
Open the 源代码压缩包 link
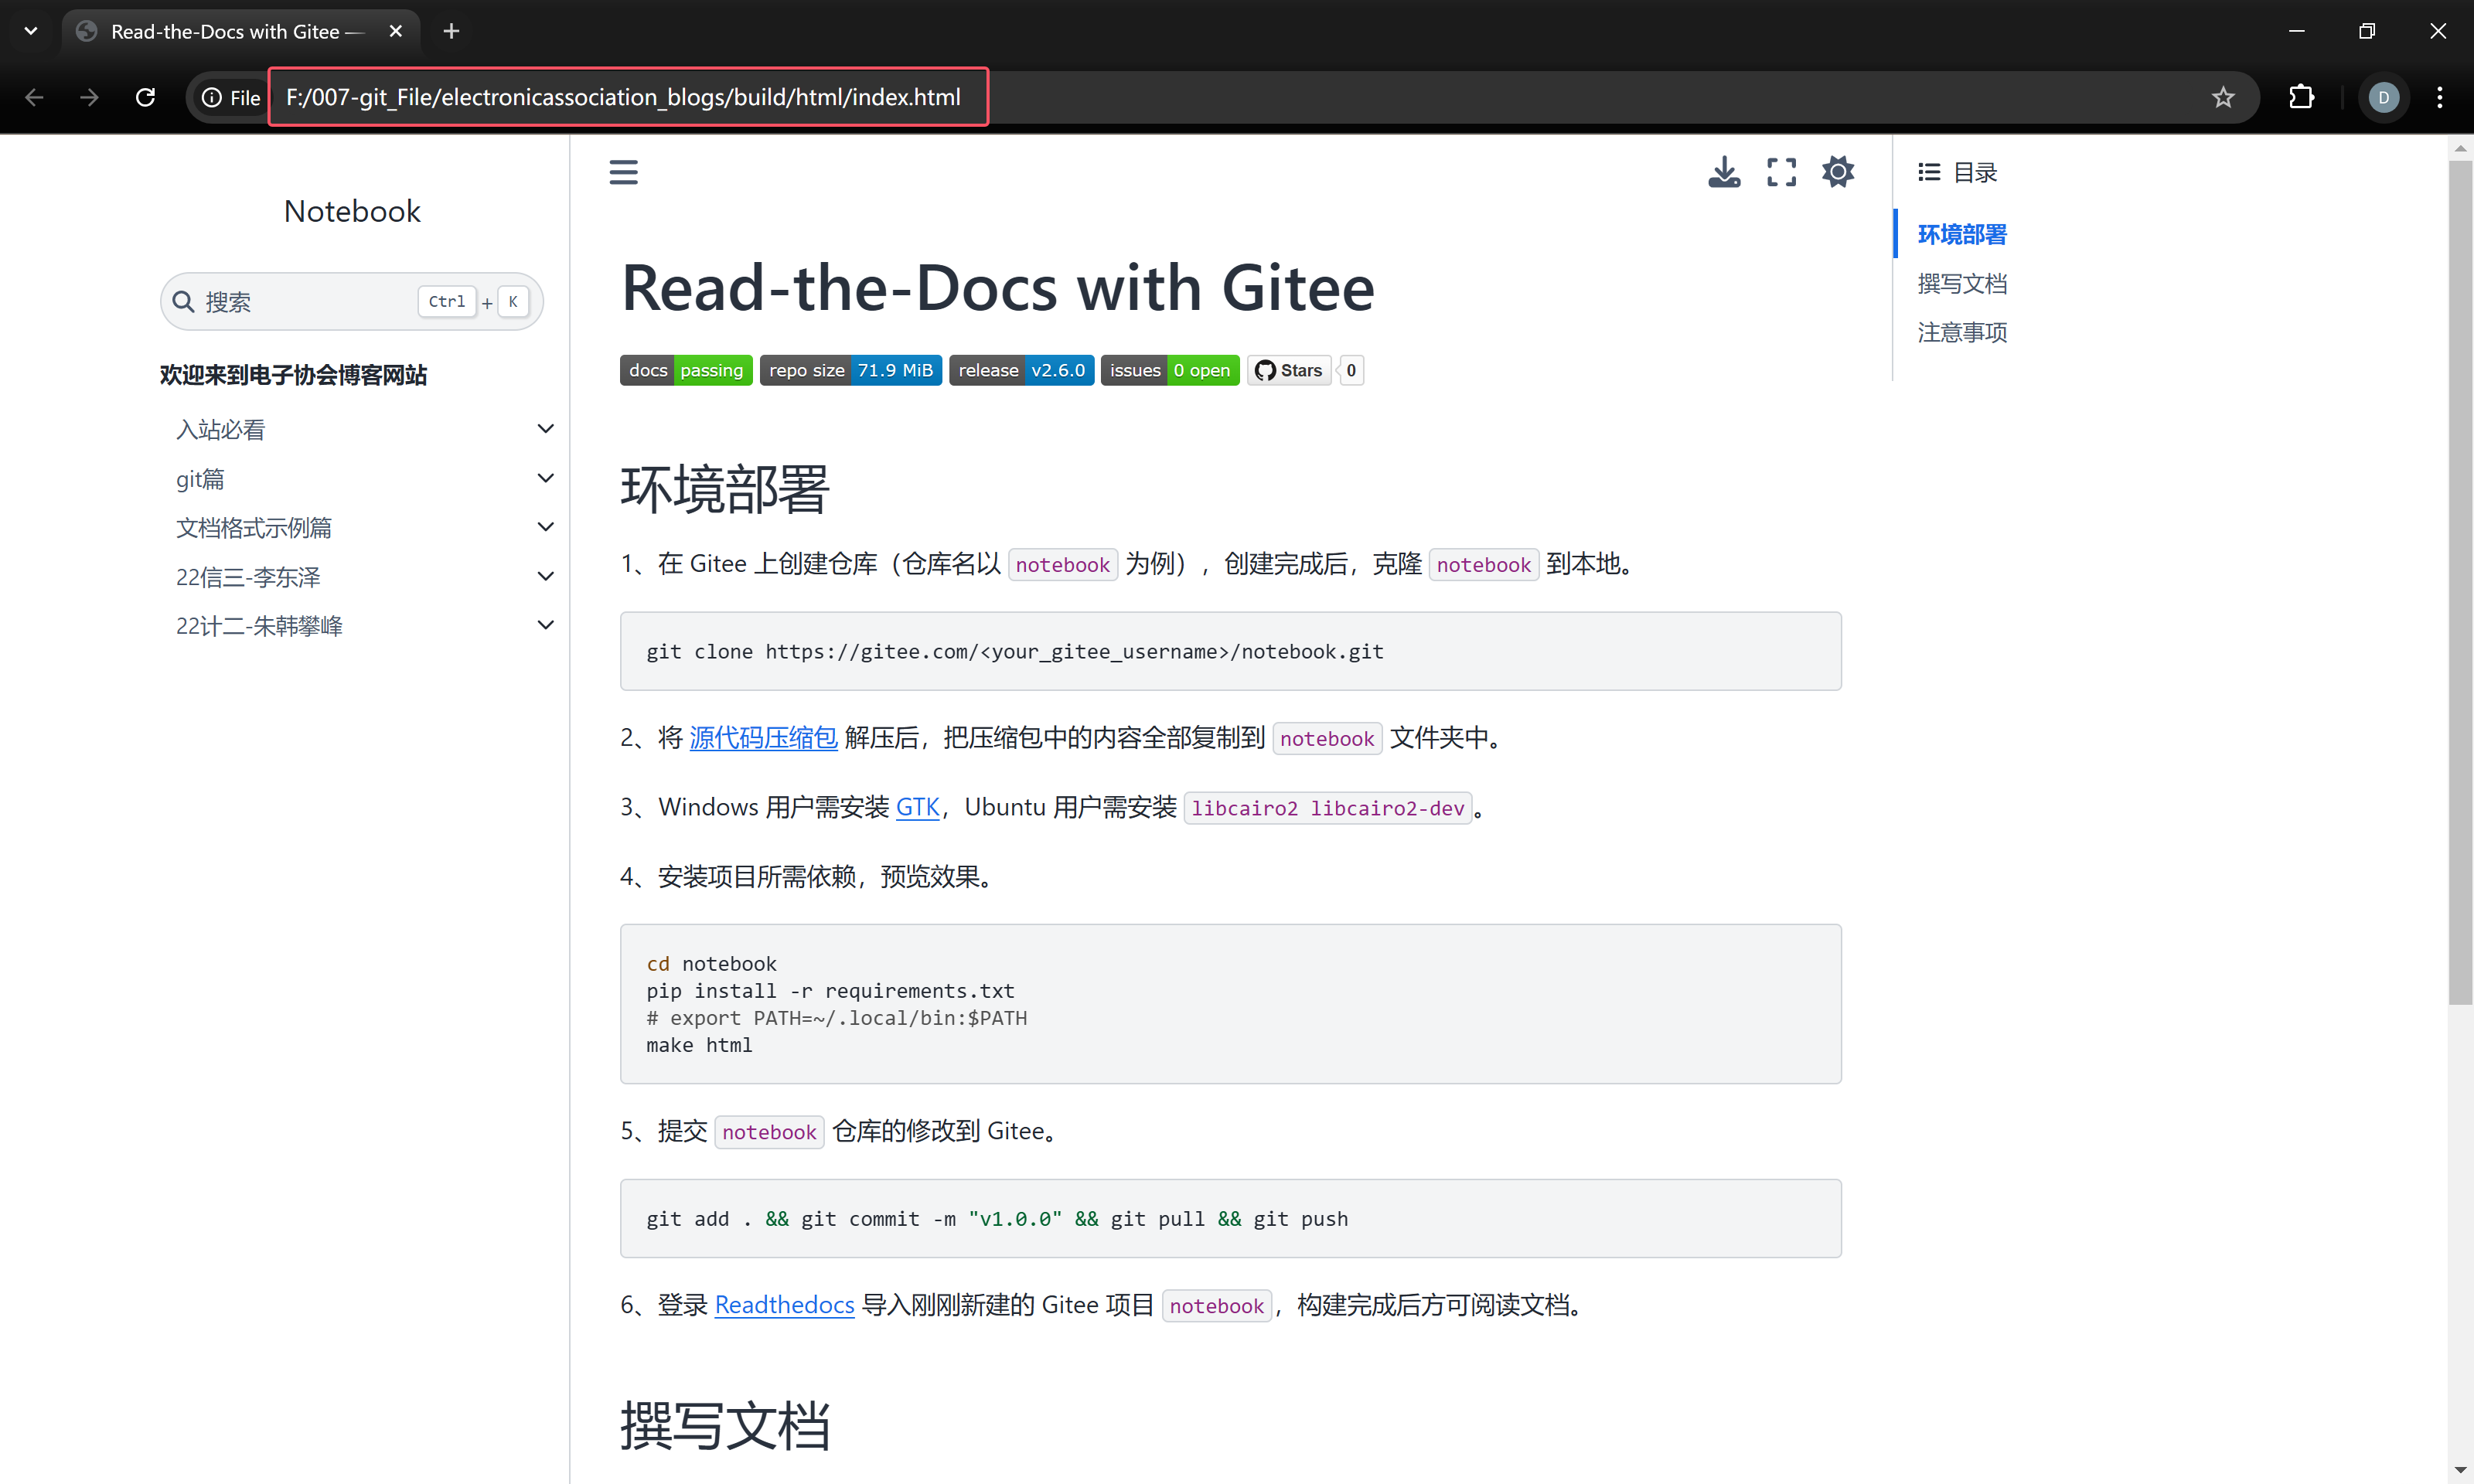[763, 738]
